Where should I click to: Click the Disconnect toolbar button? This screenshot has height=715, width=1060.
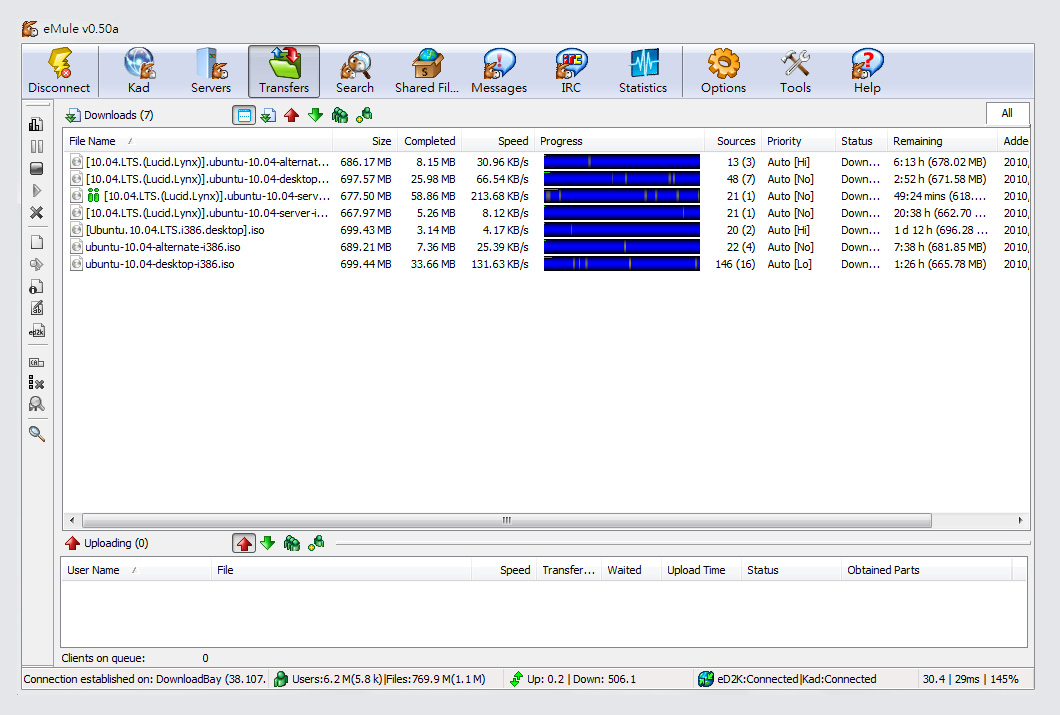[x=59, y=71]
